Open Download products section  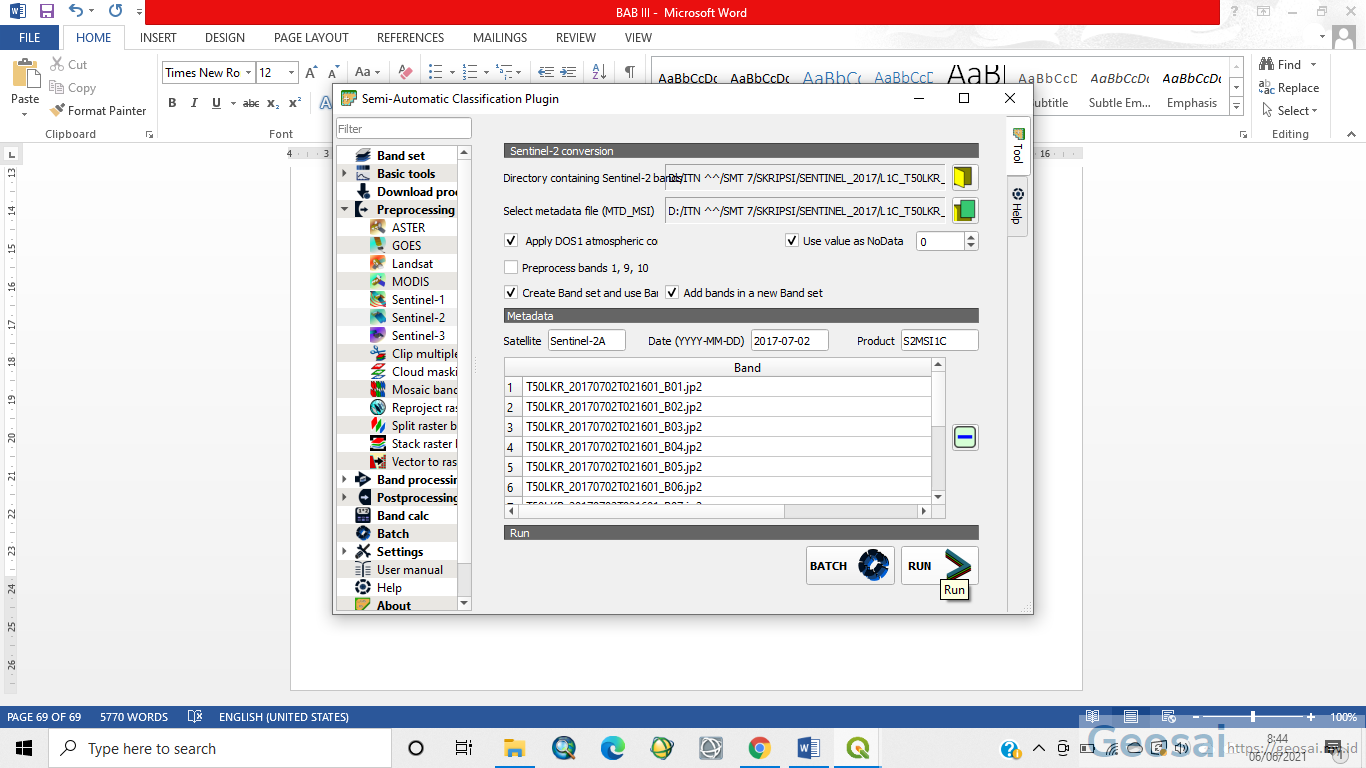406,192
